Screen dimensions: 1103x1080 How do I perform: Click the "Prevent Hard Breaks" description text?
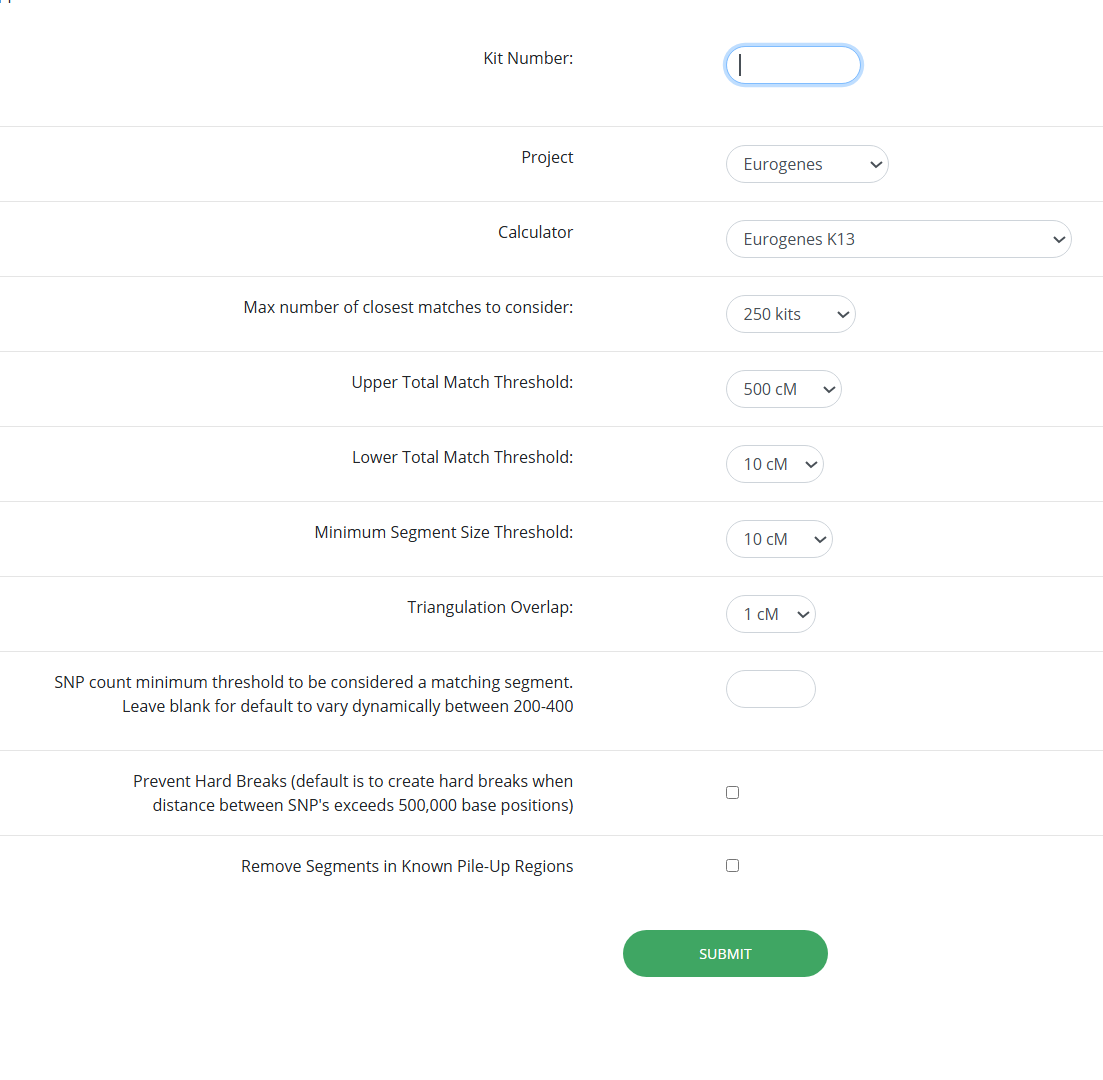point(353,793)
